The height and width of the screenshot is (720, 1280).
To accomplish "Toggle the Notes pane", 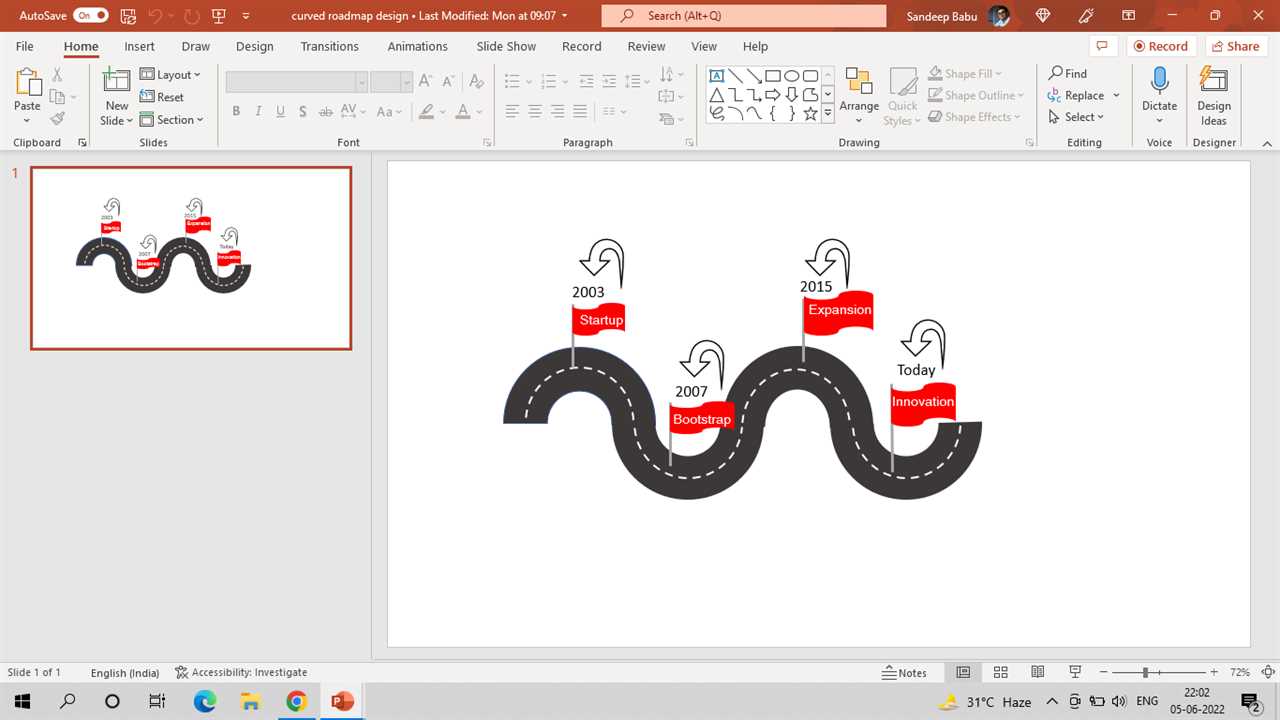I will pyautogui.click(x=904, y=673).
